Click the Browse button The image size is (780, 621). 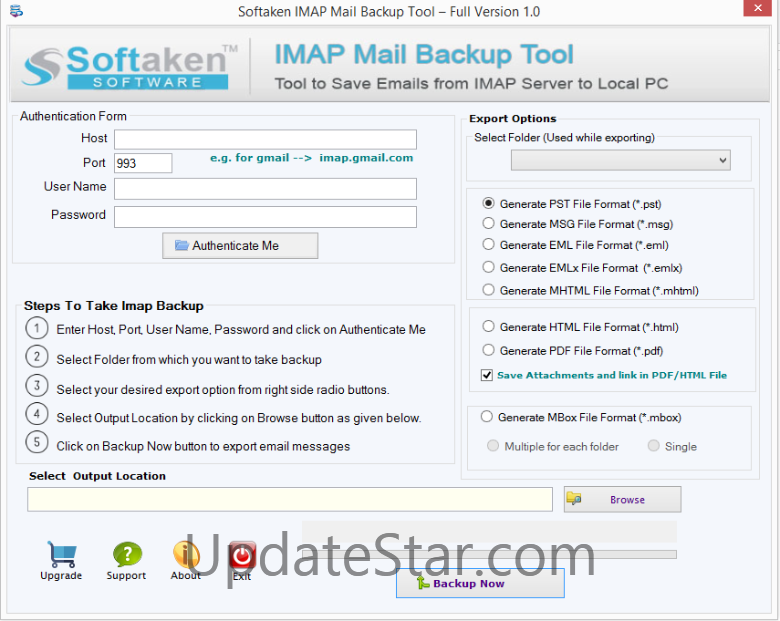click(x=622, y=500)
